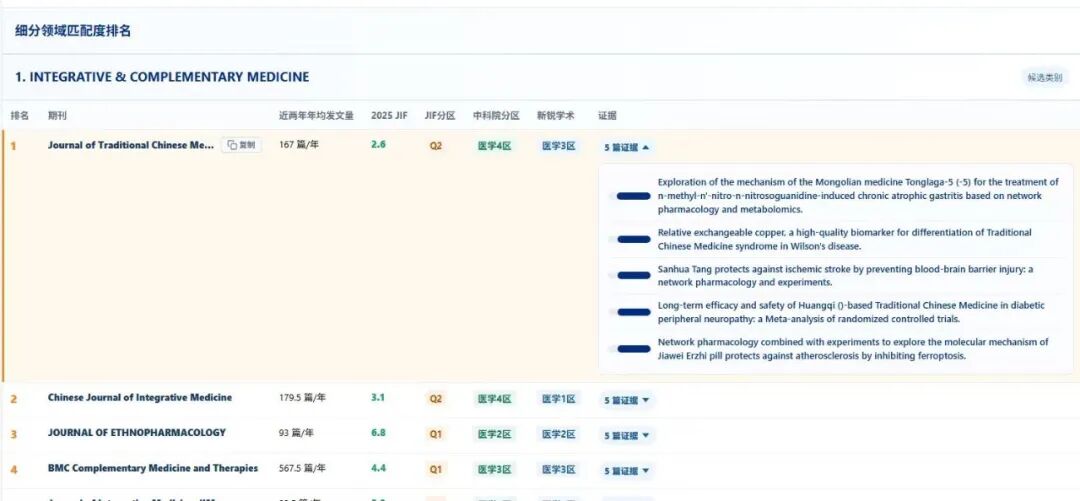Click the 2025 JIF column header
Viewport: 1080px width, 501px height.
[389, 116]
